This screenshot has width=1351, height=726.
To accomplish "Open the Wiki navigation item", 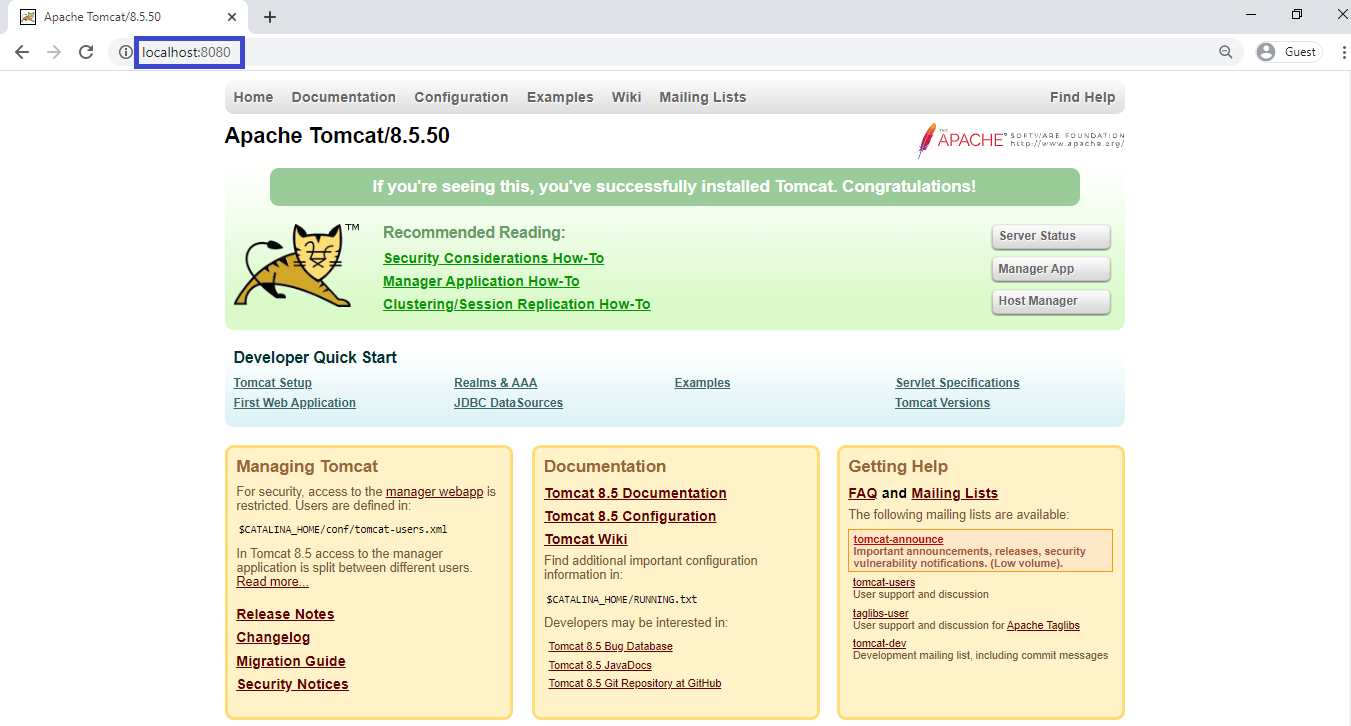I will 627,97.
